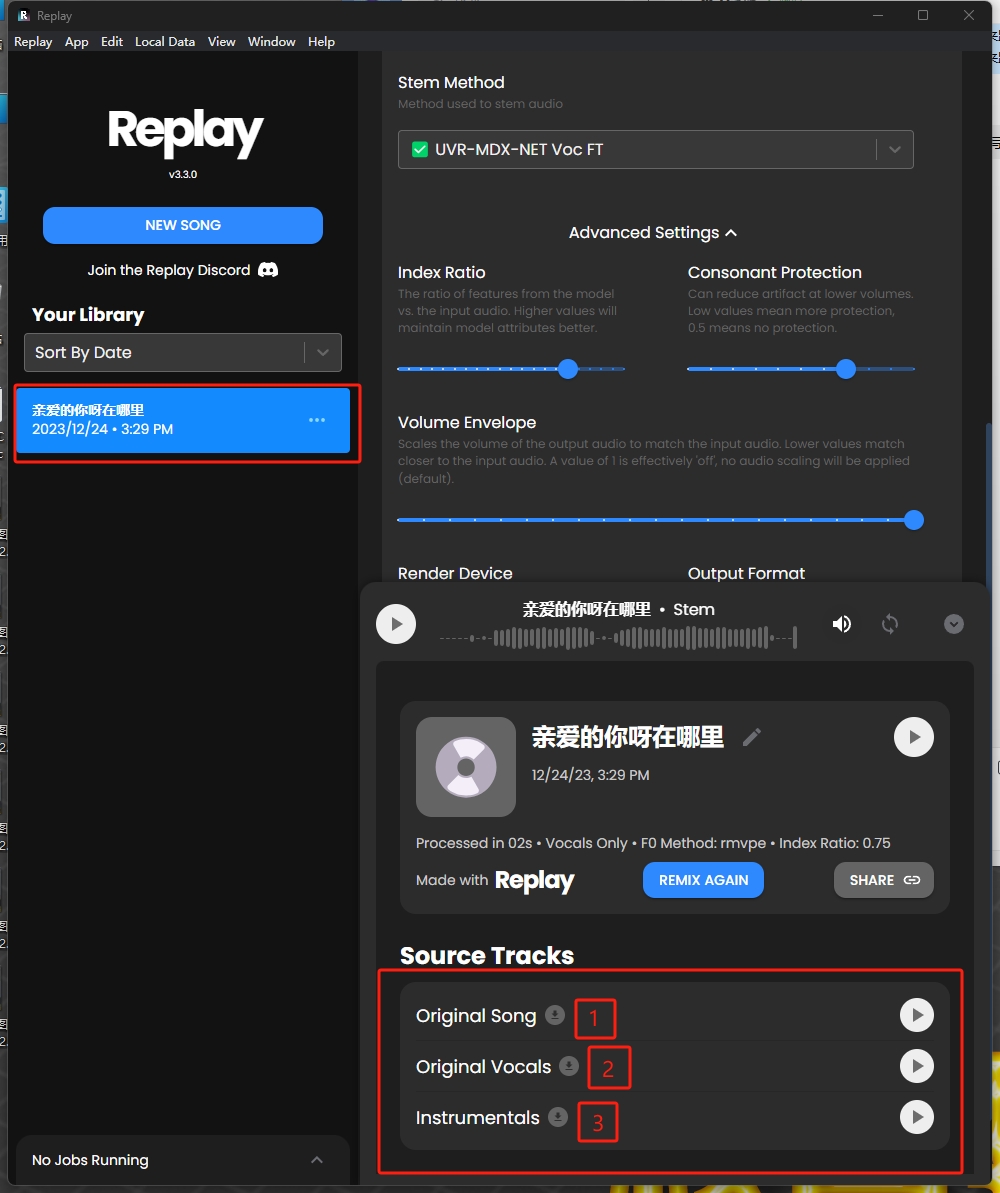This screenshot has width=1000, height=1193.
Task: Download the Original Vocals track
Action: pyautogui.click(x=568, y=1066)
